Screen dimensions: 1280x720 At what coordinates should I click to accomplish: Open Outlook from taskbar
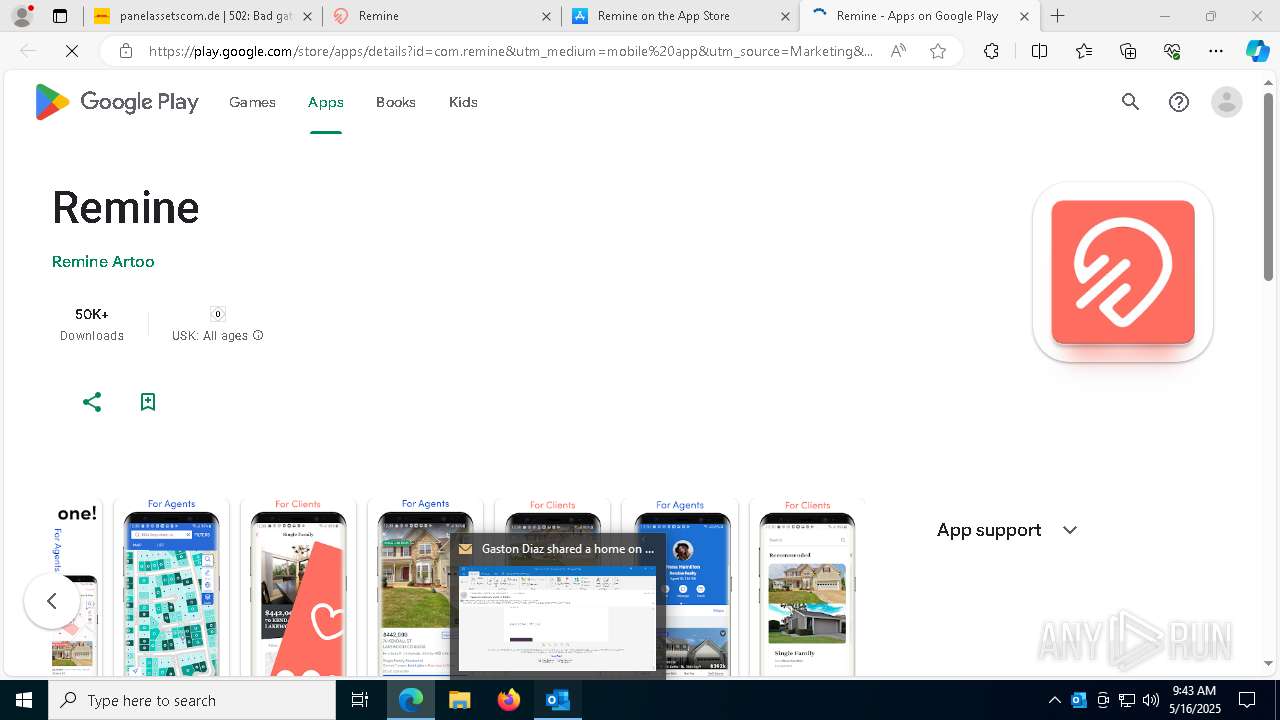click(558, 700)
